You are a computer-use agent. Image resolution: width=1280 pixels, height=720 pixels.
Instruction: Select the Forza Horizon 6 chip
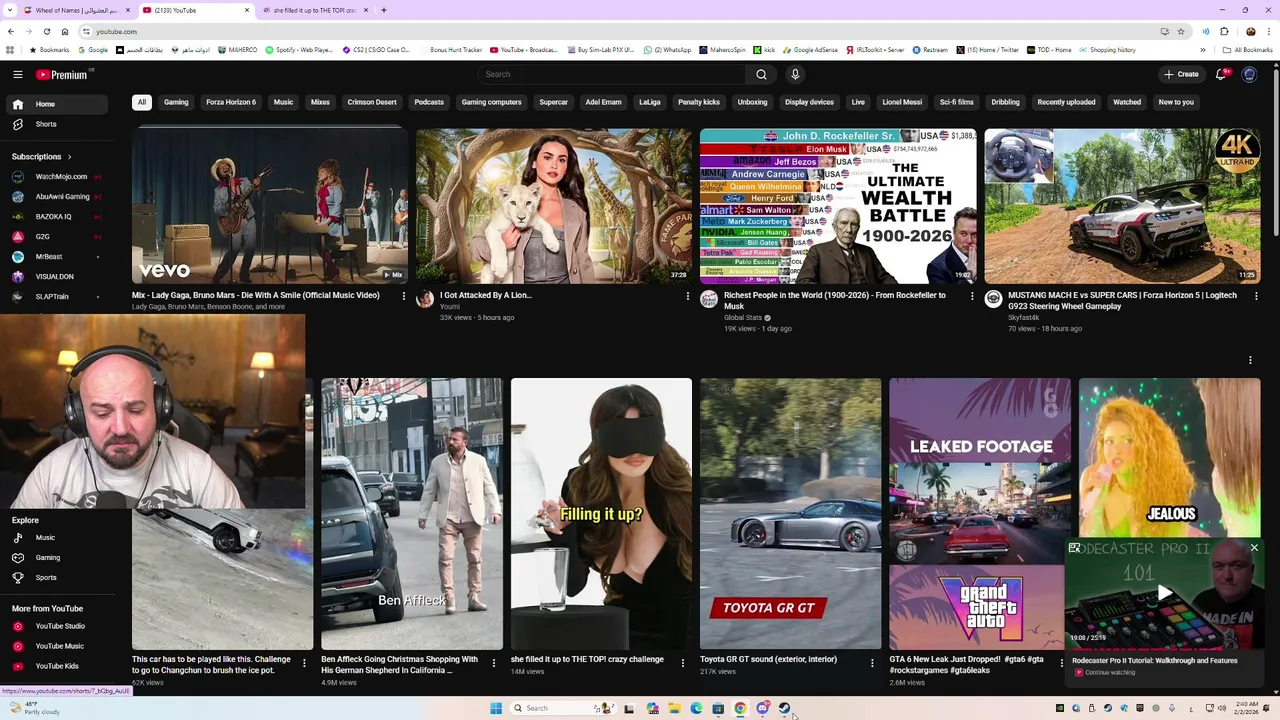pyautogui.click(x=231, y=102)
